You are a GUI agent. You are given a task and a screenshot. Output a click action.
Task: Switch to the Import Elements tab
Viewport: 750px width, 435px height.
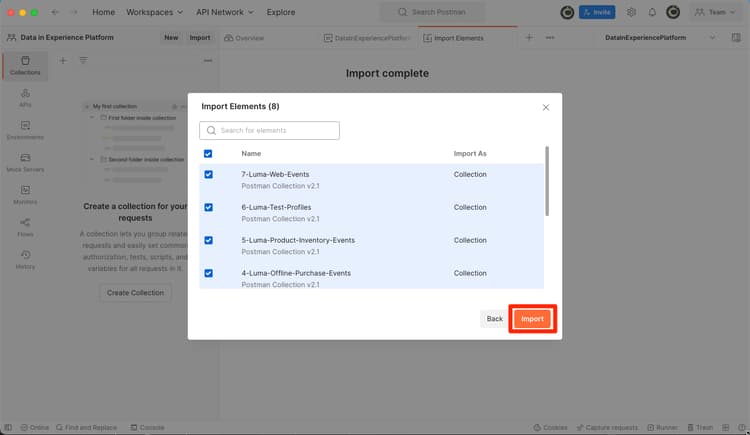[453, 38]
